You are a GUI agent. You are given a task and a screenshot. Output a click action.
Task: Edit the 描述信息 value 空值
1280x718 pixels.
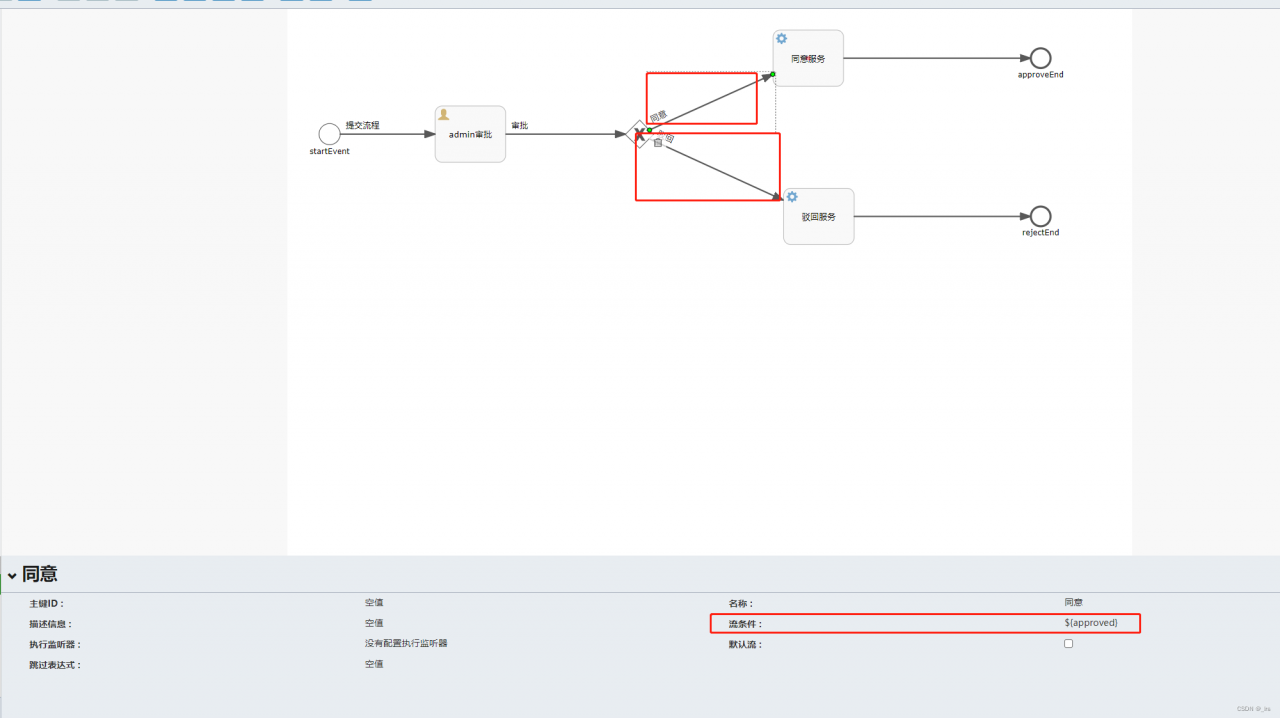click(x=374, y=623)
